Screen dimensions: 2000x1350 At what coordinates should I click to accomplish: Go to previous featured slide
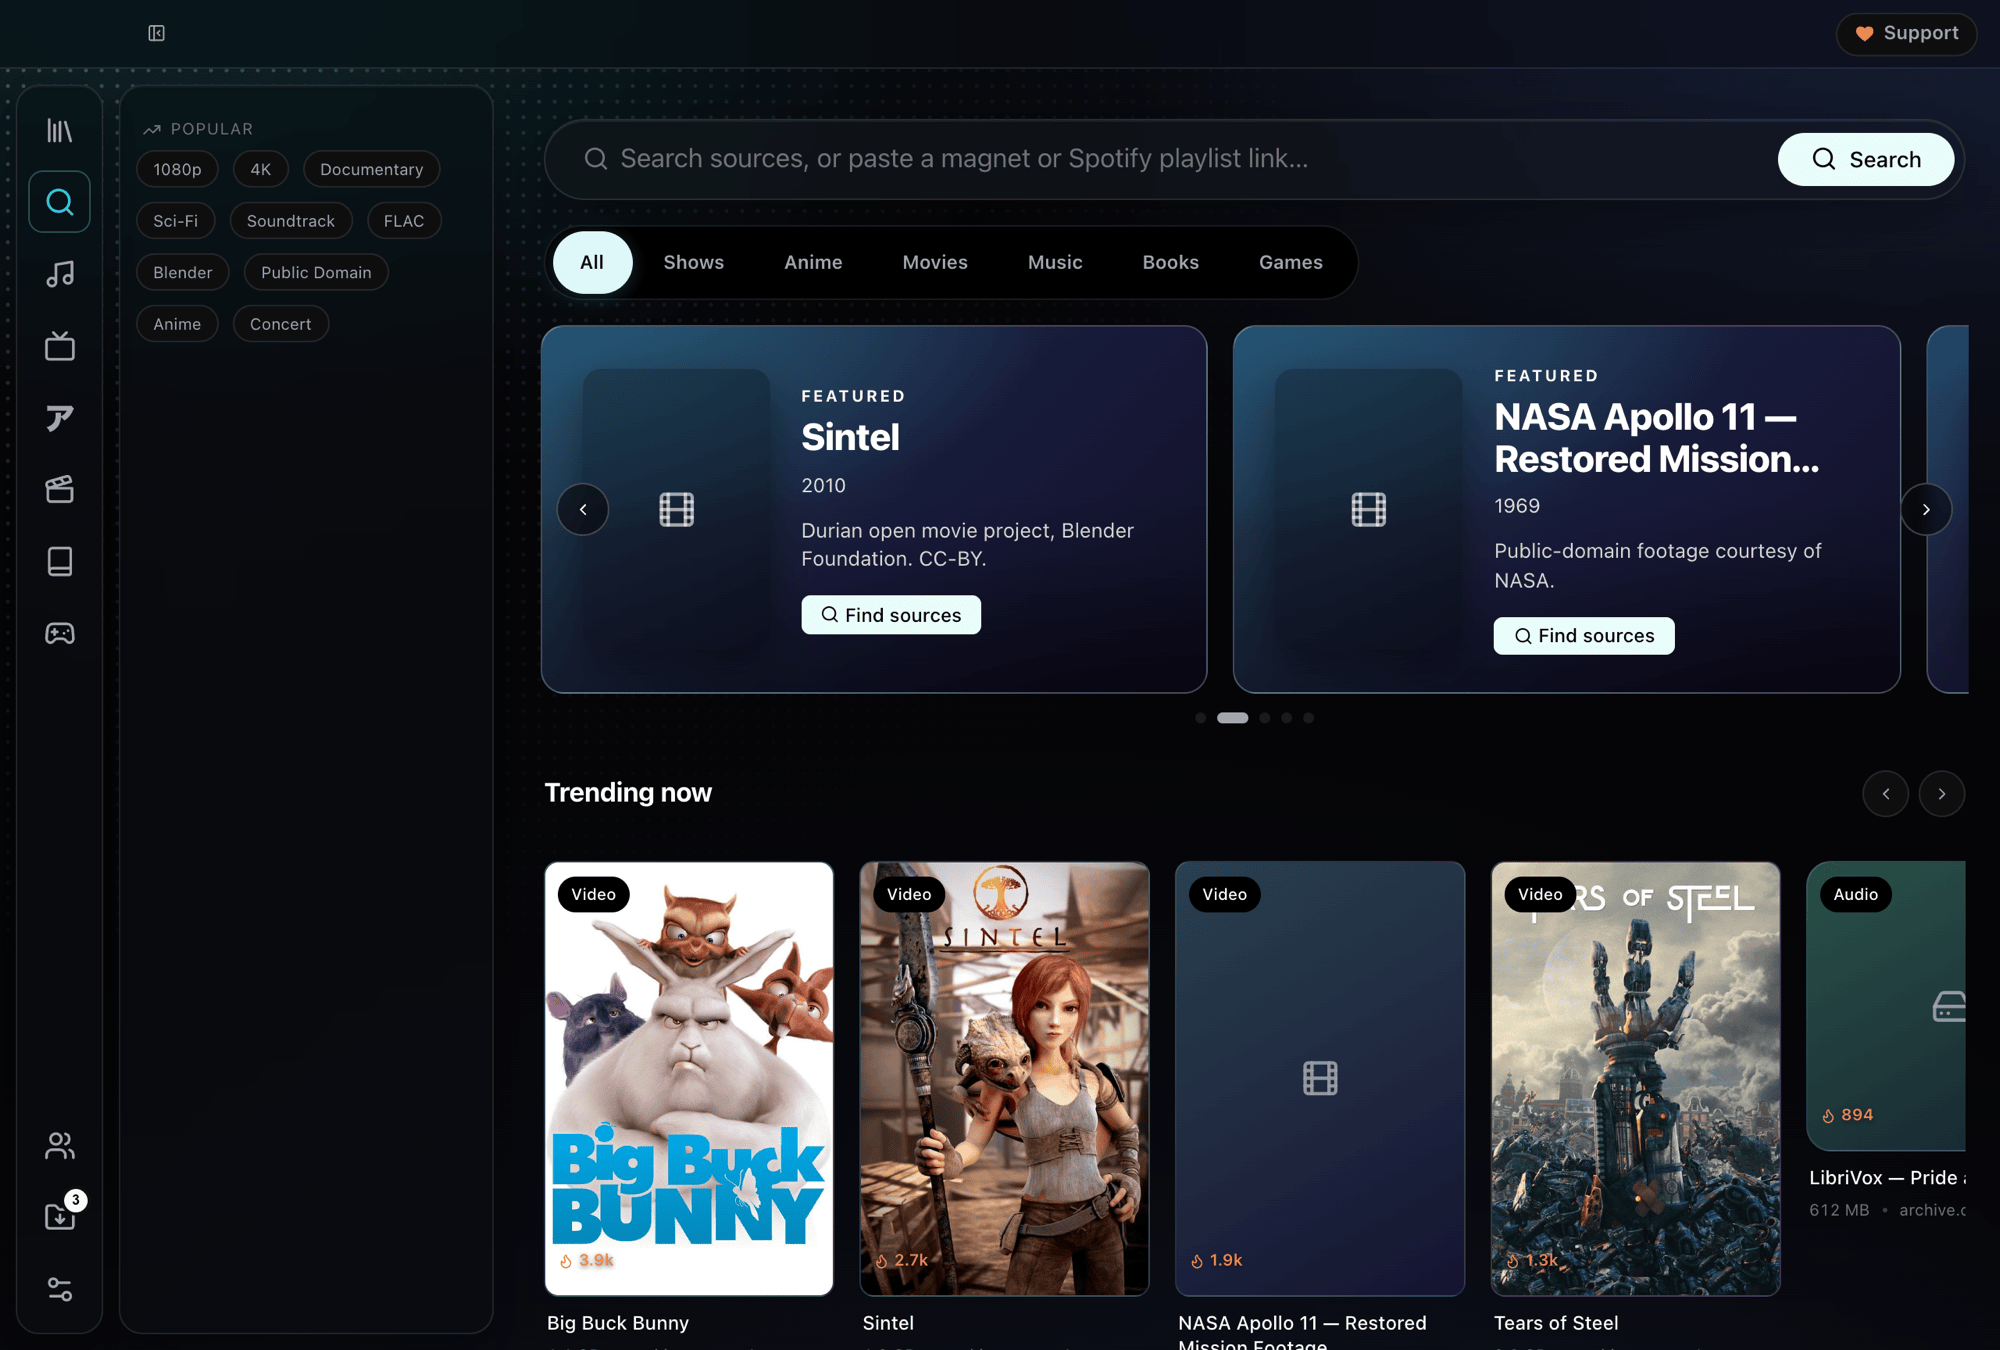(583, 509)
